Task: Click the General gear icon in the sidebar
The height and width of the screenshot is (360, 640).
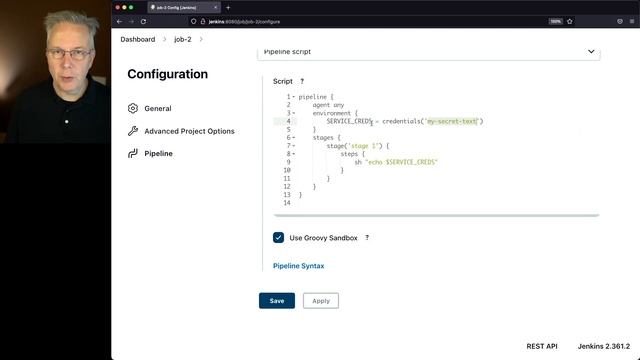Action: 133,108
